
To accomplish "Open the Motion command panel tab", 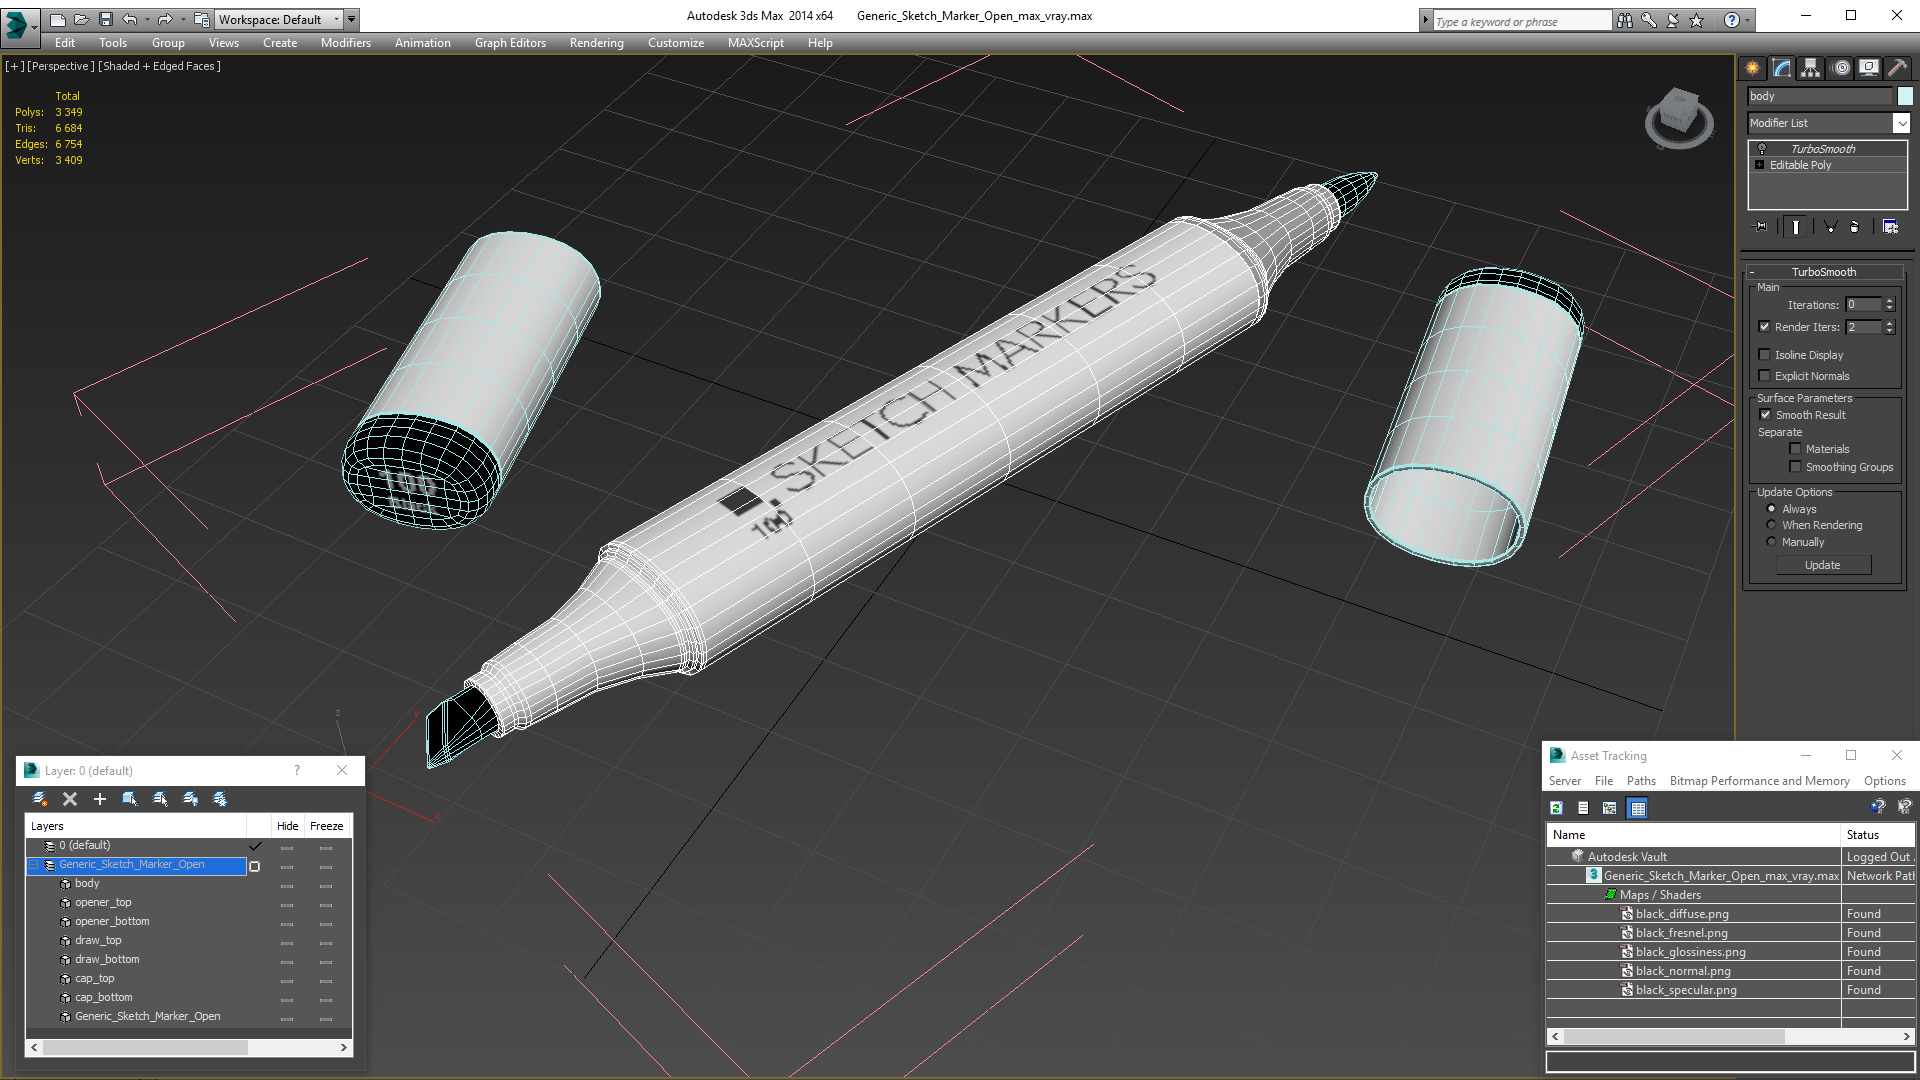I will [1841, 68].
